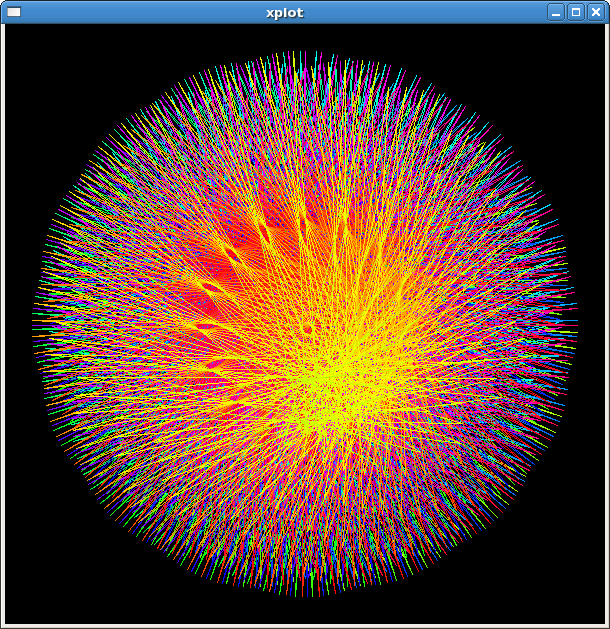
Task: Minimize the xplot window
Action: point(556,12)
